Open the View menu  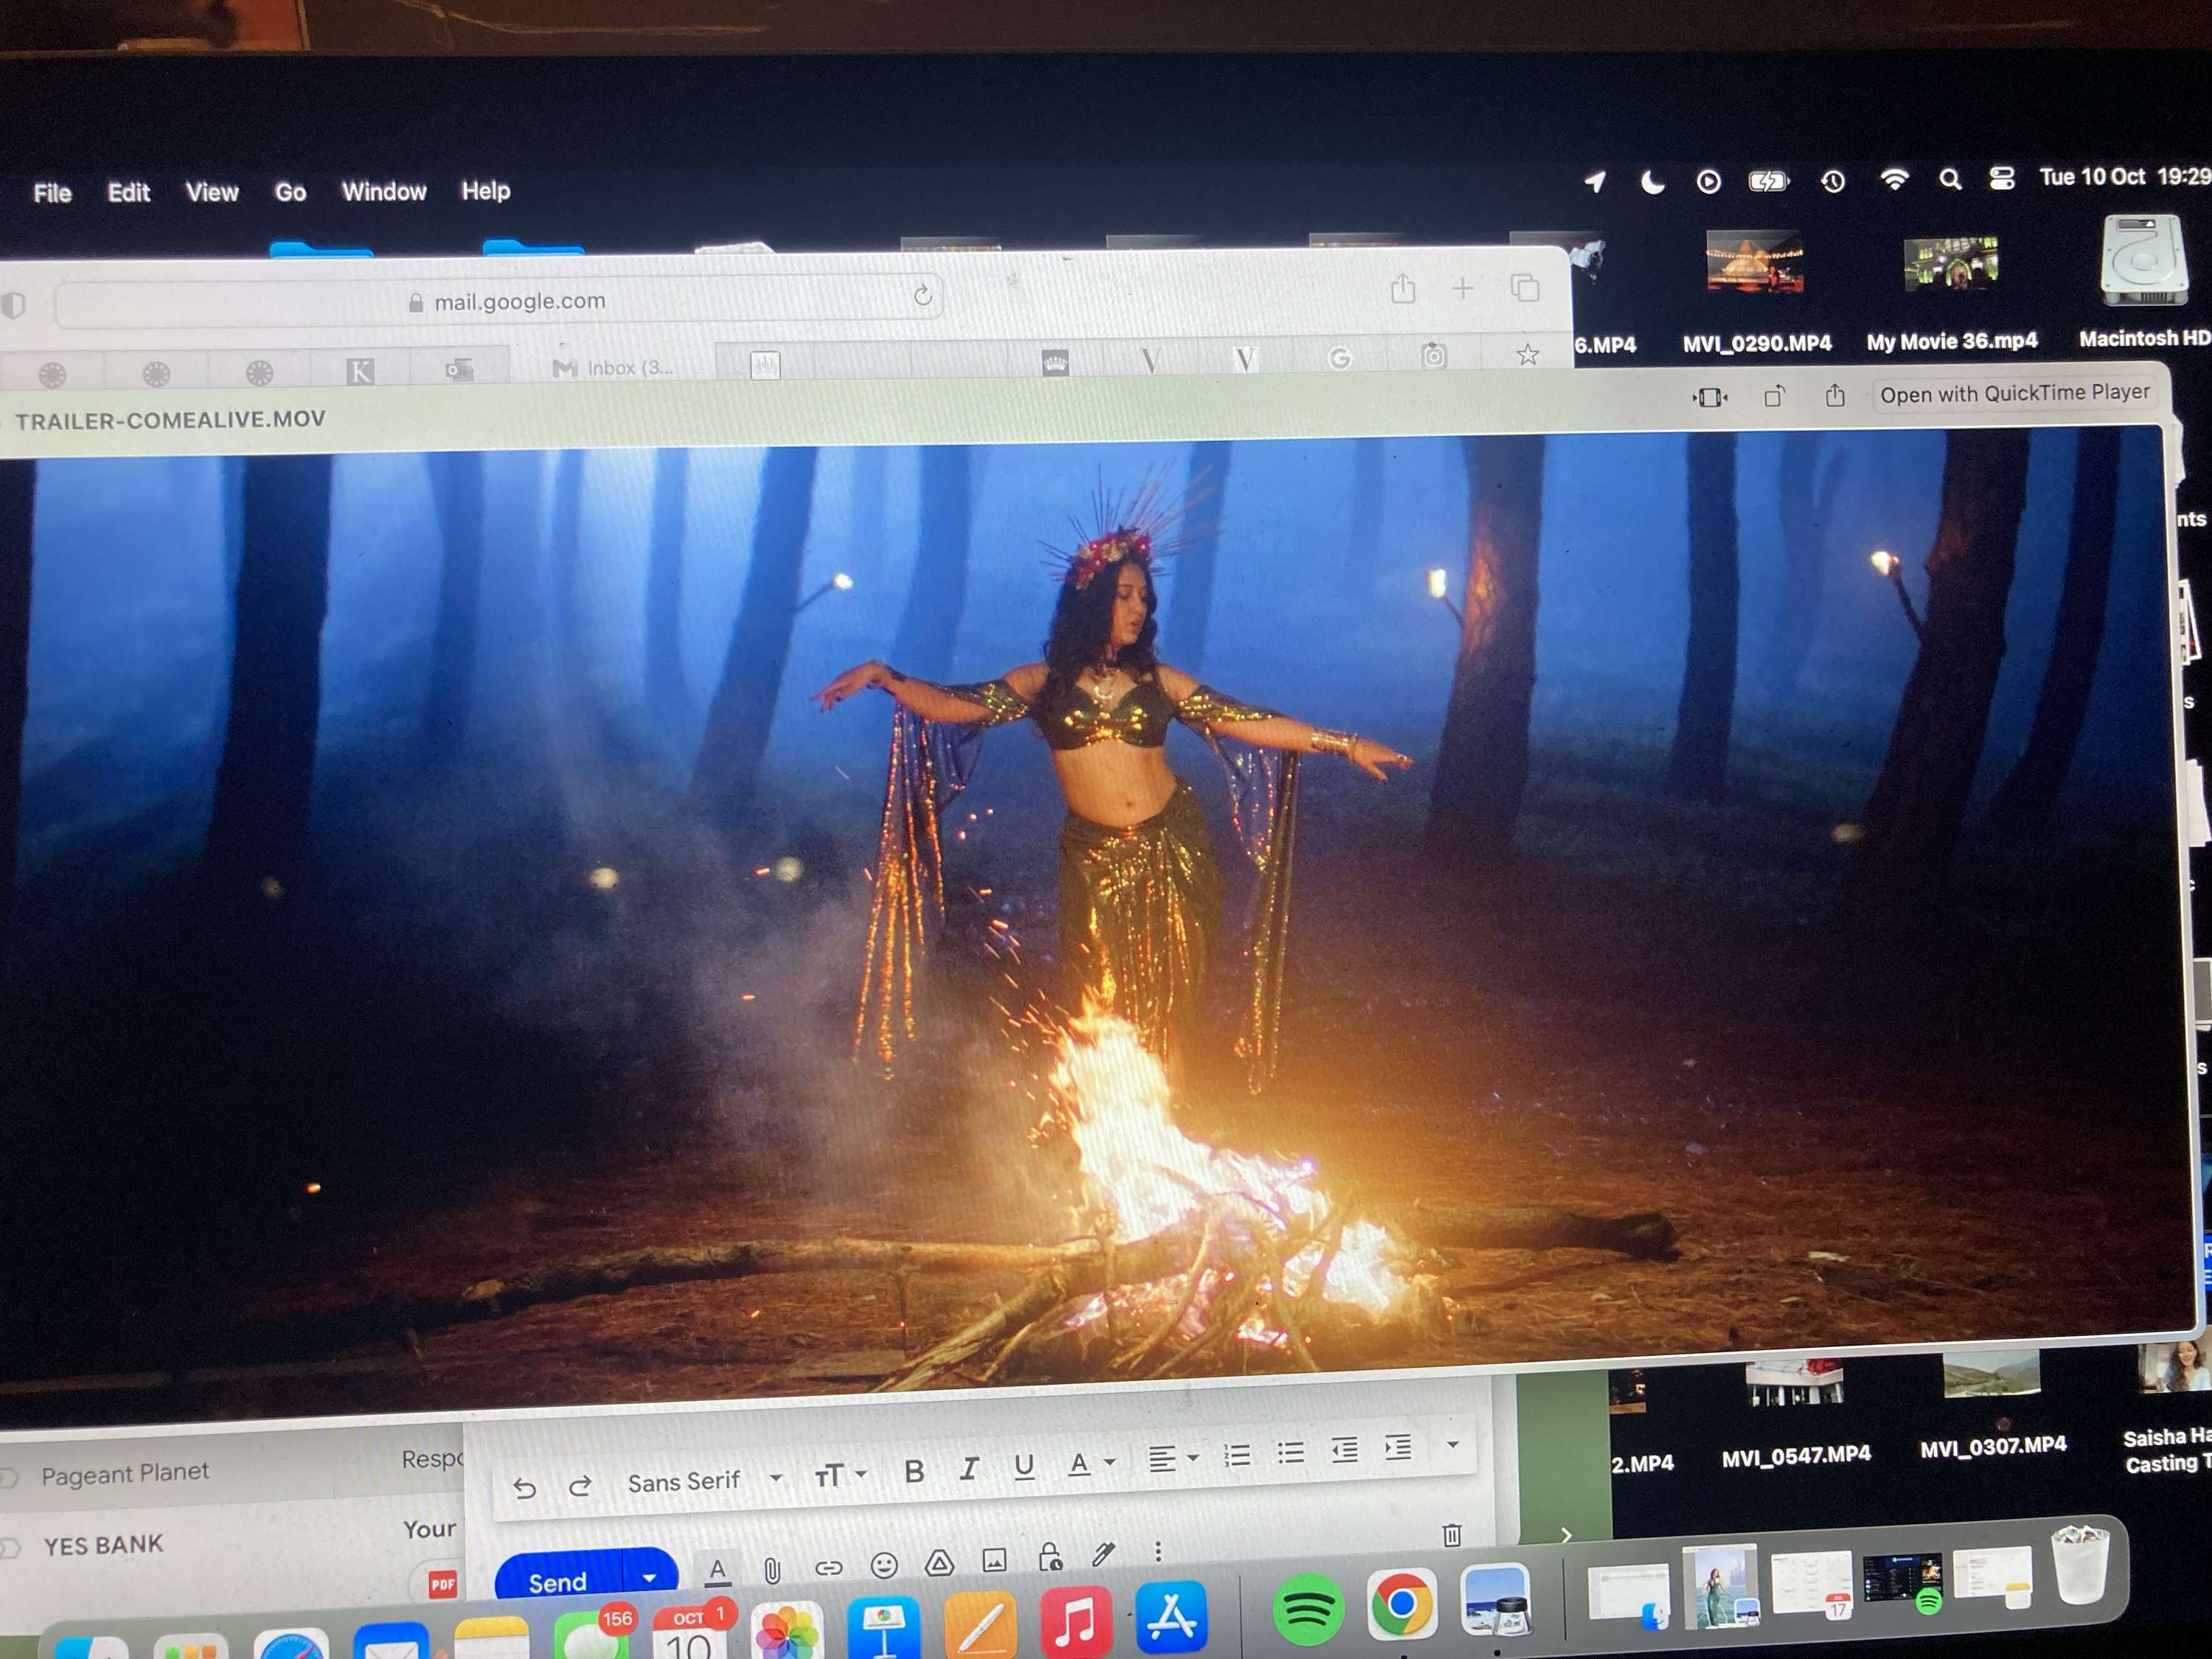coord(212,192)
